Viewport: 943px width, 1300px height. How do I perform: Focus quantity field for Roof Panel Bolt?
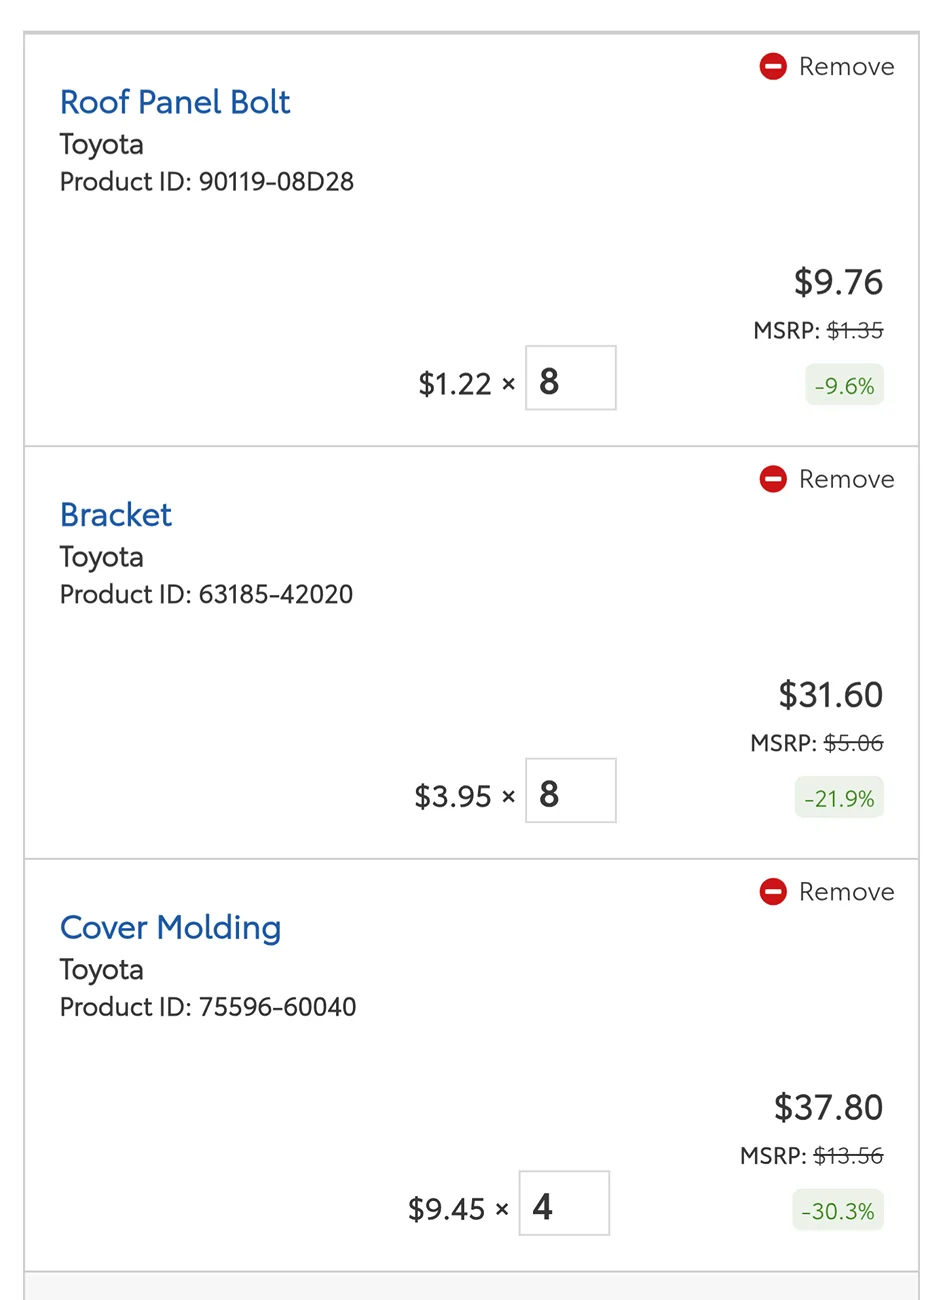click(x=571, y=378)
